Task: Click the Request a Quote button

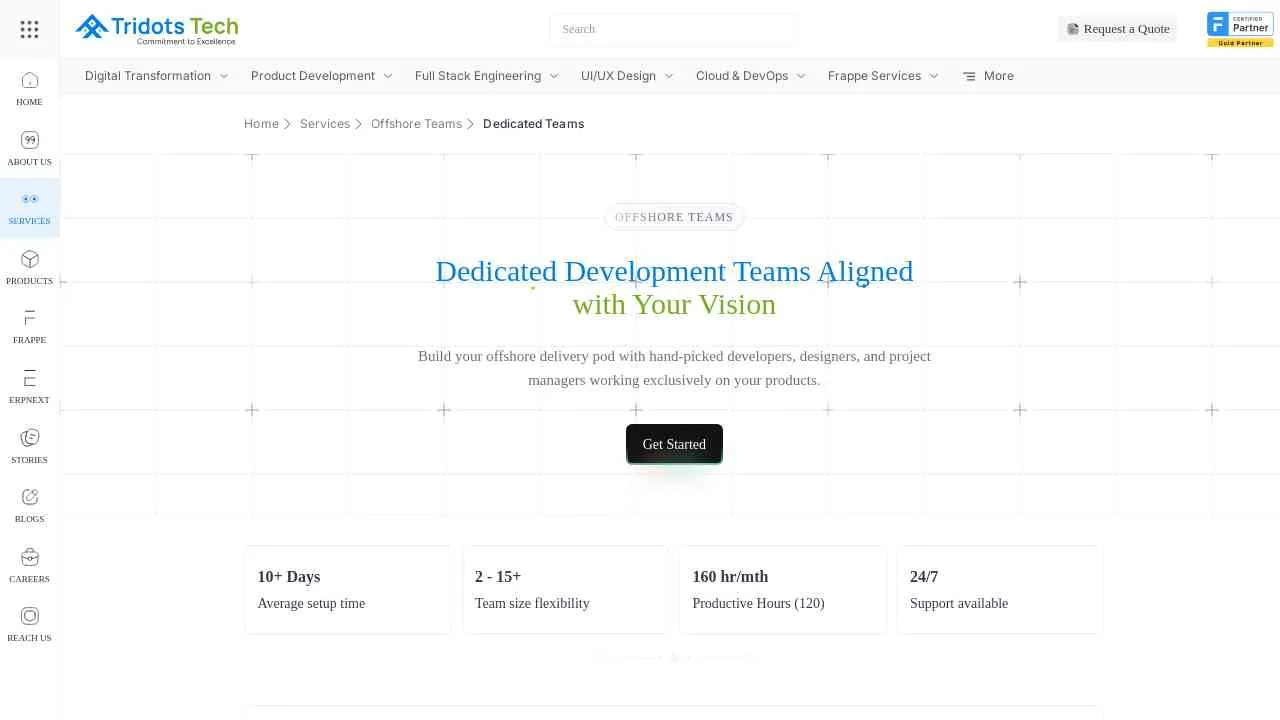Action: pos(1118,29)
